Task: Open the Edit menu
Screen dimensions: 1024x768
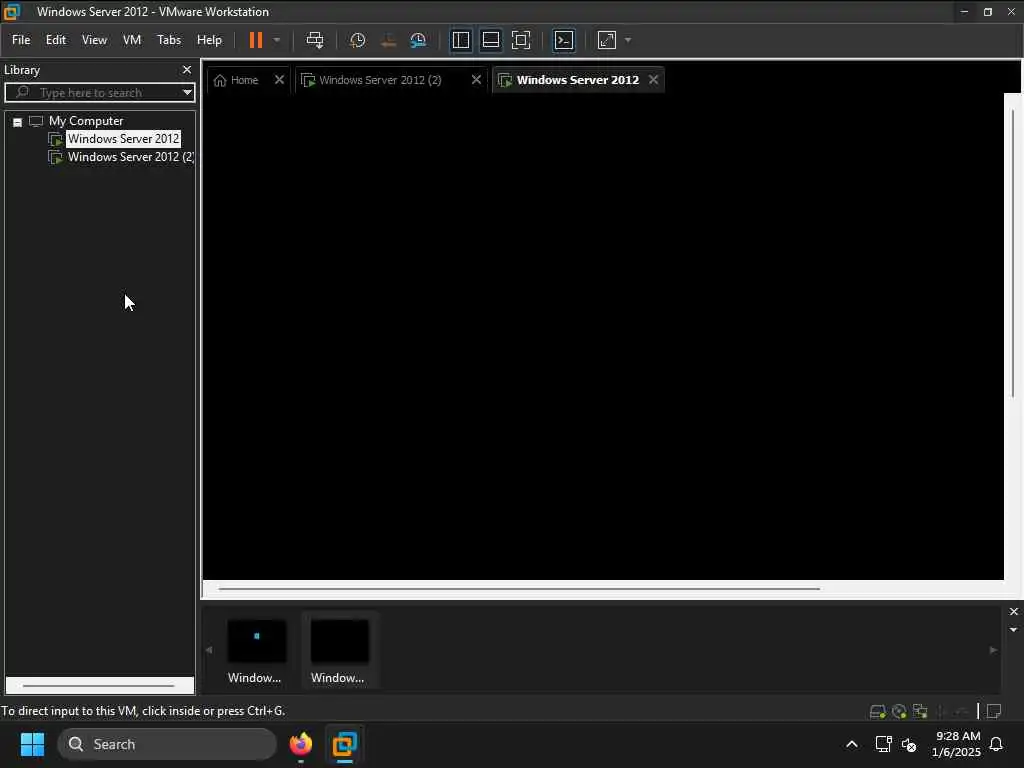Action: (x=56, y=40)
